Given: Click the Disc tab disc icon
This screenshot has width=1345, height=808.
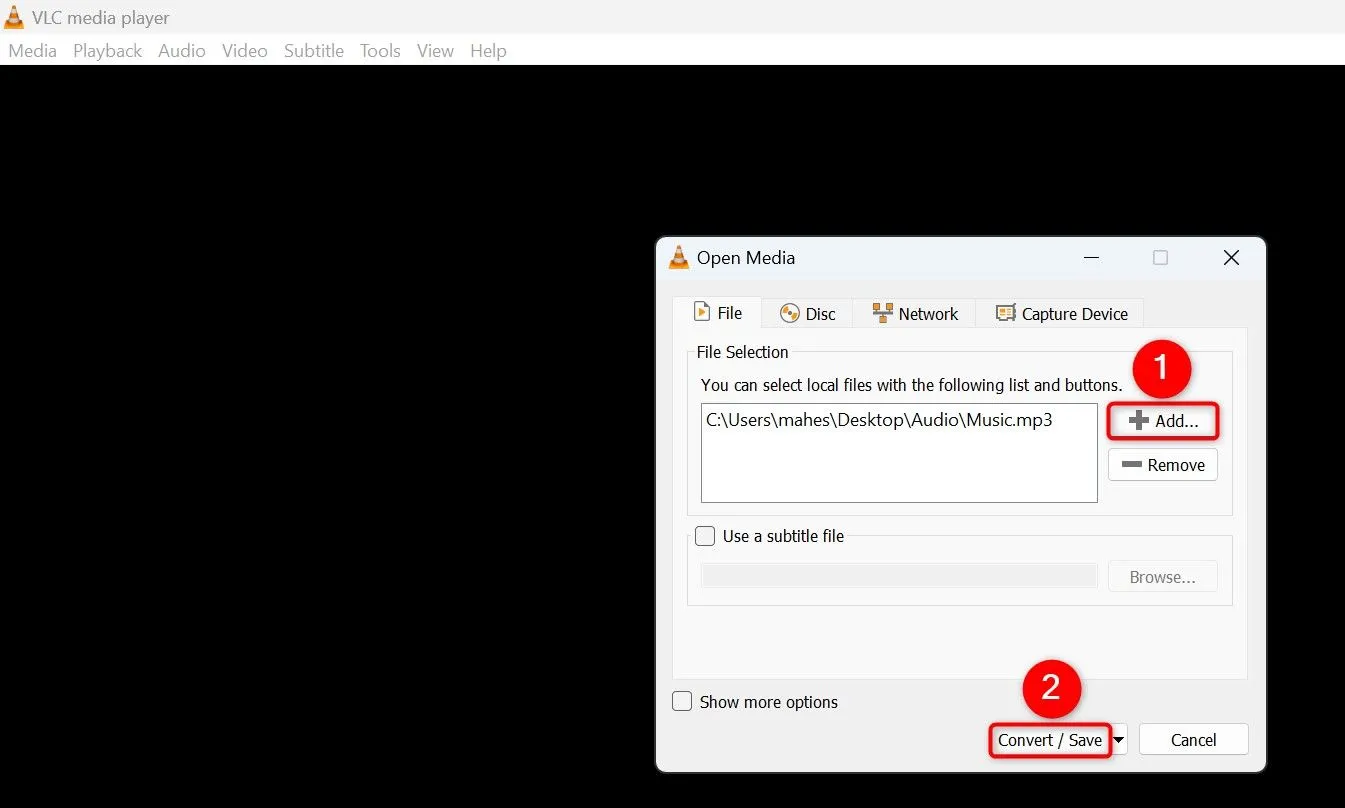Looking at the screenshot, I should click(x=790, y=314).
